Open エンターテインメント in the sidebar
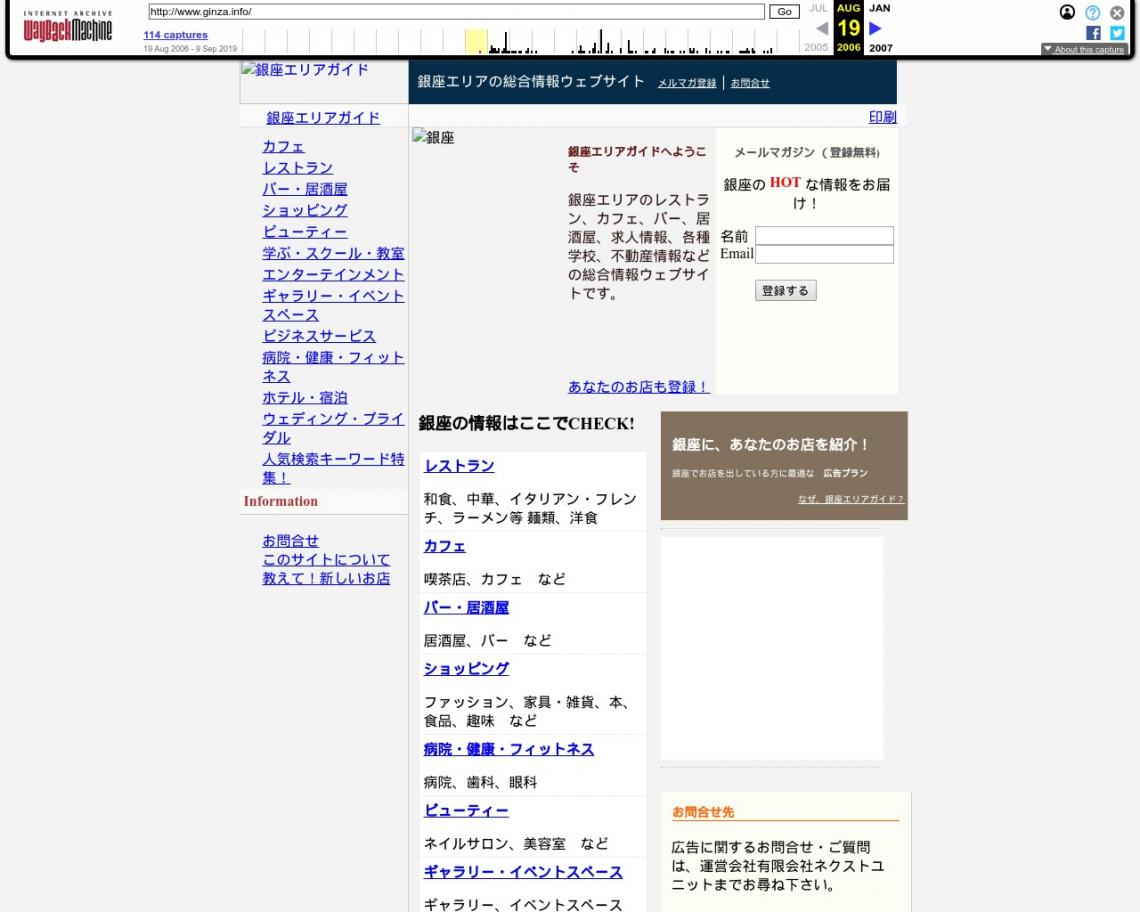Screen dimensions: 1140x912 [x=333, y=274]
